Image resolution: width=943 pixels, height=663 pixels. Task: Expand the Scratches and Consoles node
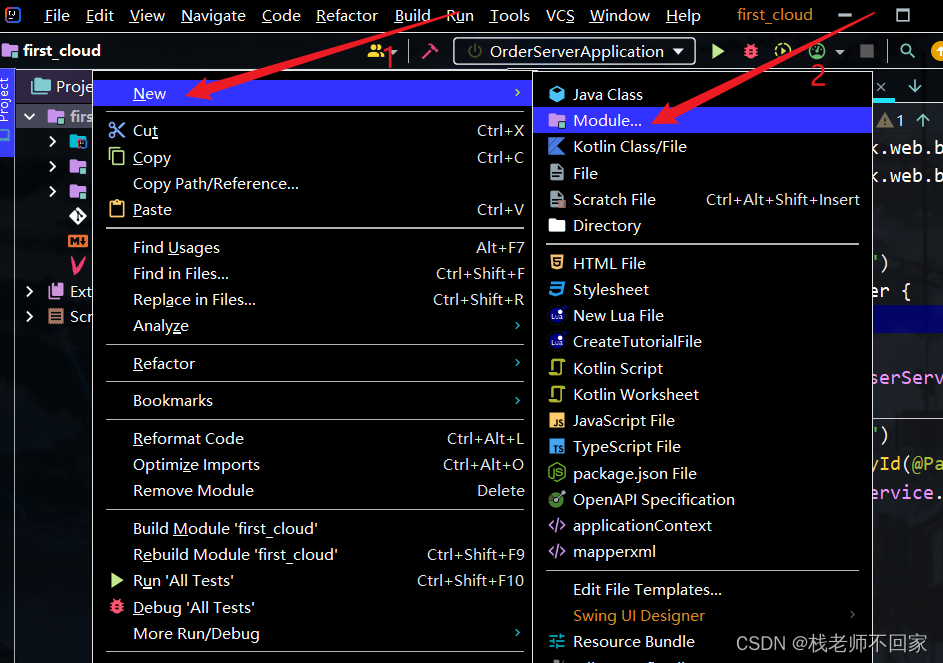click(29, 316)
